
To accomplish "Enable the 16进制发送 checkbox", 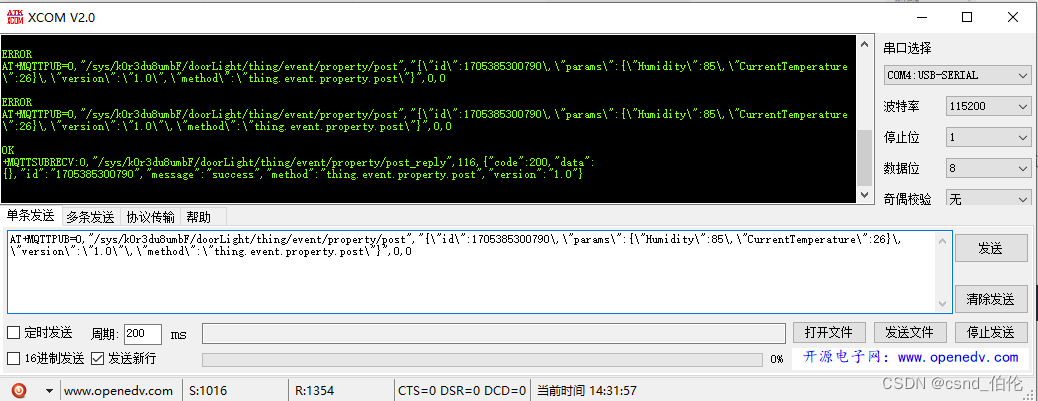I will (13, 359).
